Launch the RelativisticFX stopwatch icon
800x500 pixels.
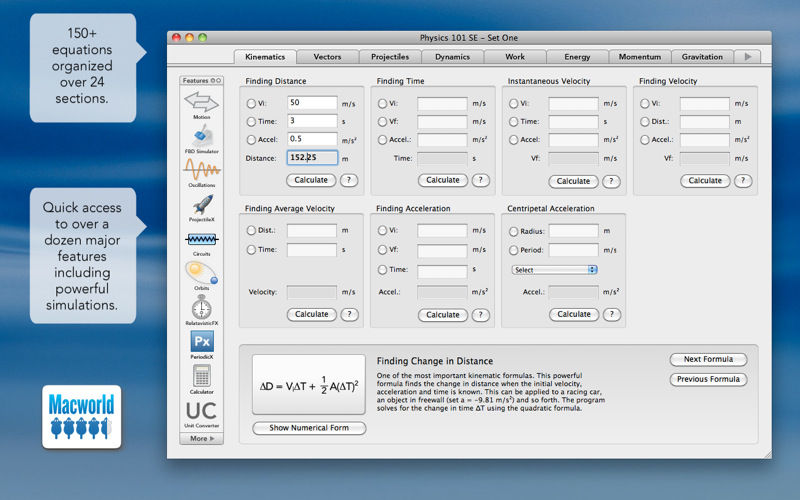pyautogui.click(x=202, y=308)
